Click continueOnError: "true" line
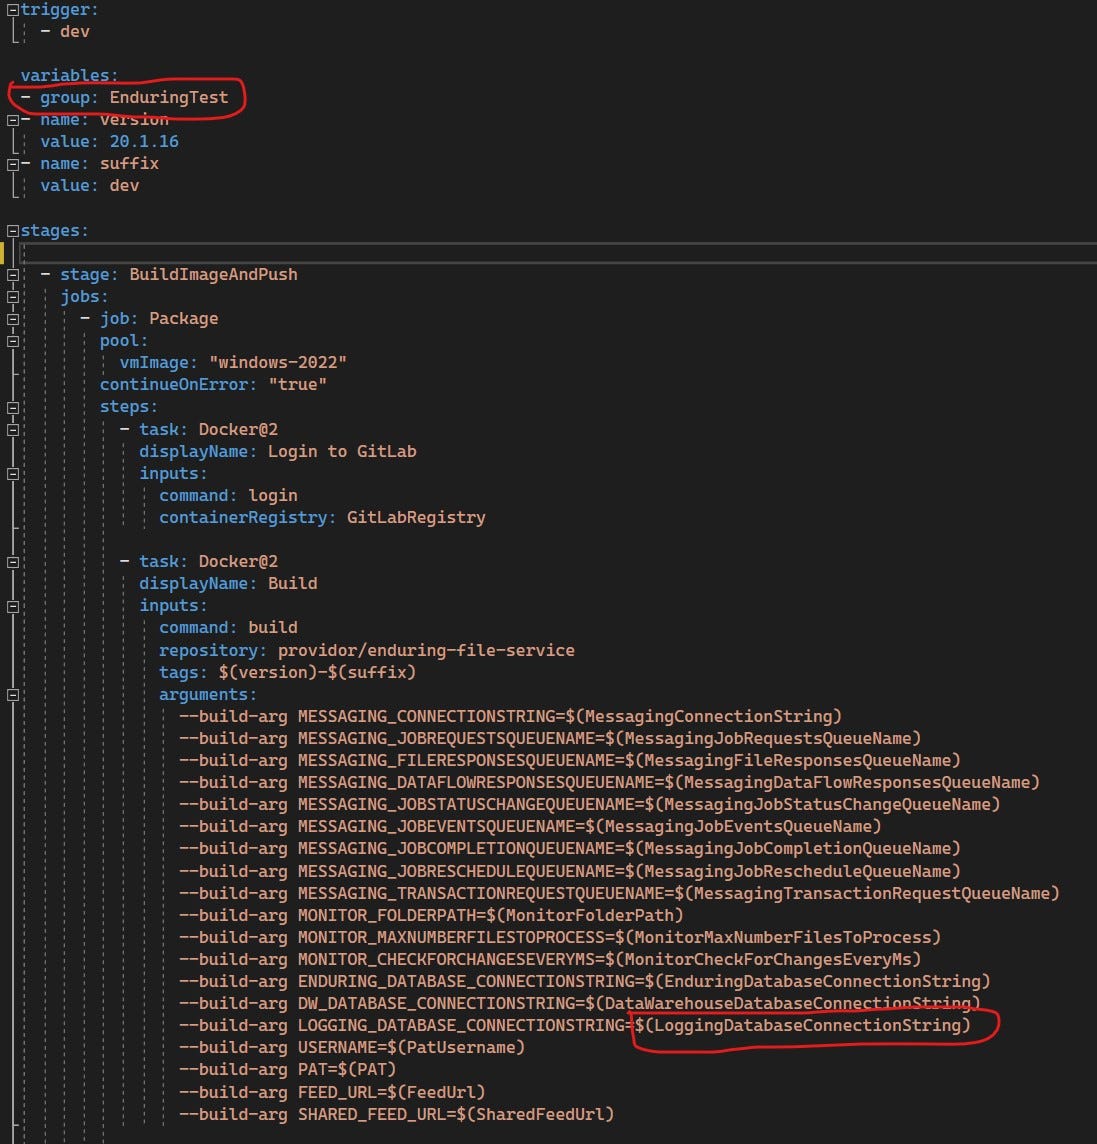The image size is (1097, 1144). 213,384
